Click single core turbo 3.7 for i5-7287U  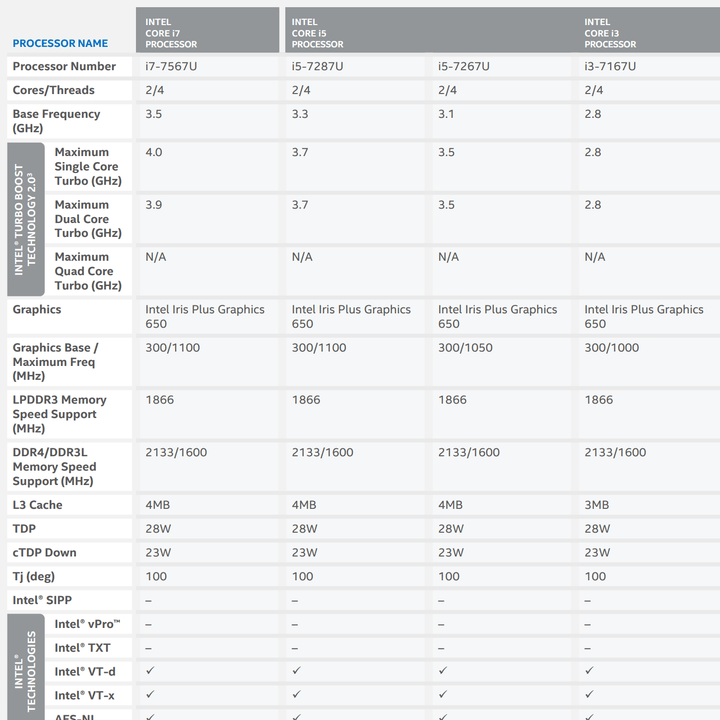click(300, 152)
